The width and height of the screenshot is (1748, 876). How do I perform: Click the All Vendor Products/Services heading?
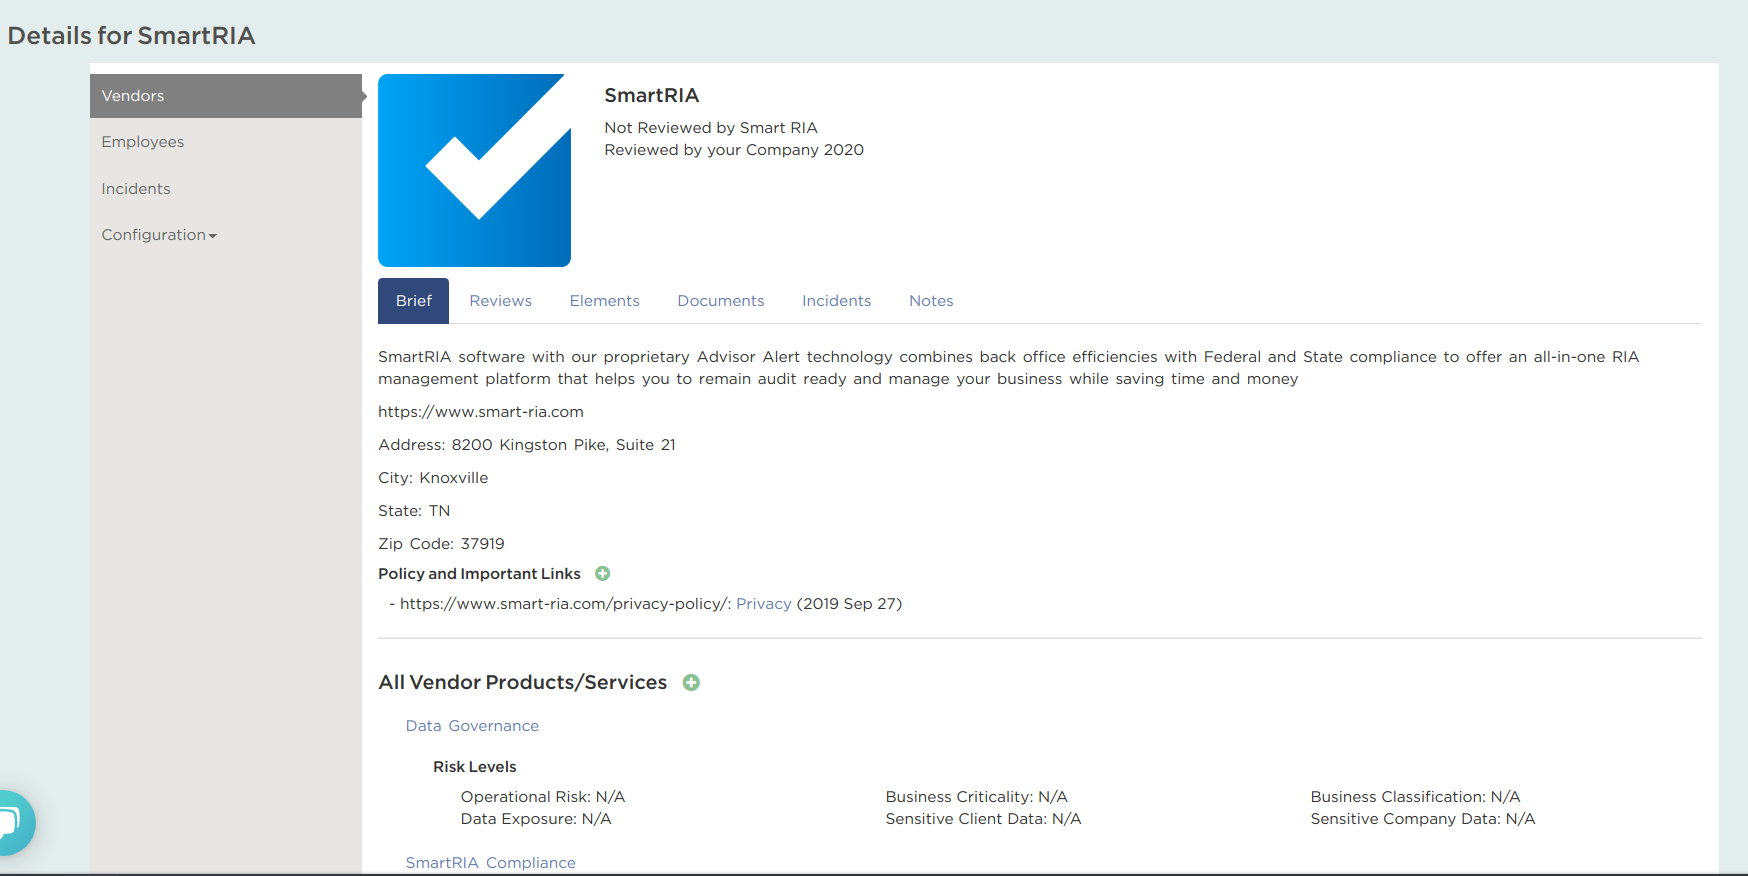(x=523, y=683)
